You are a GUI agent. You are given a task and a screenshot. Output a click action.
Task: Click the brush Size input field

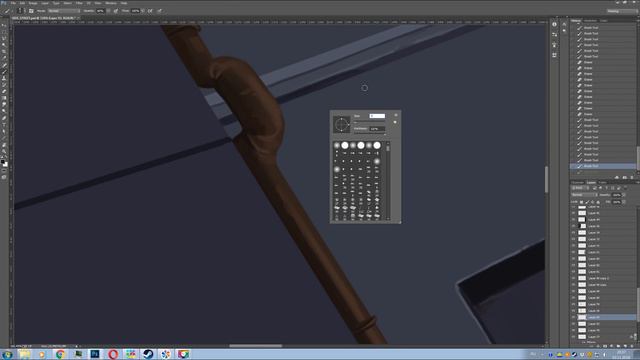click(x=377, y=116)
